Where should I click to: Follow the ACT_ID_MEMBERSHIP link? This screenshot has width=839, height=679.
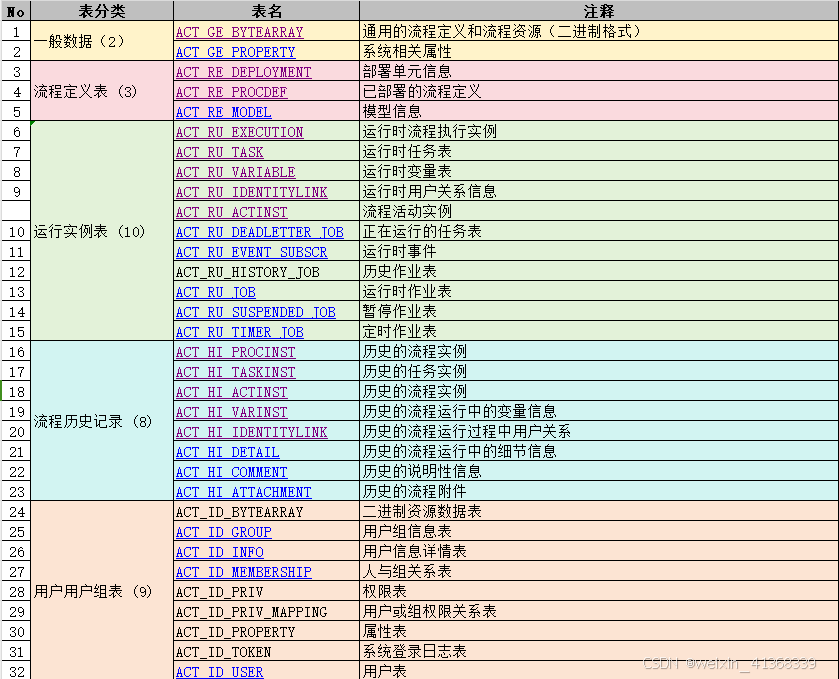point(243,572)
